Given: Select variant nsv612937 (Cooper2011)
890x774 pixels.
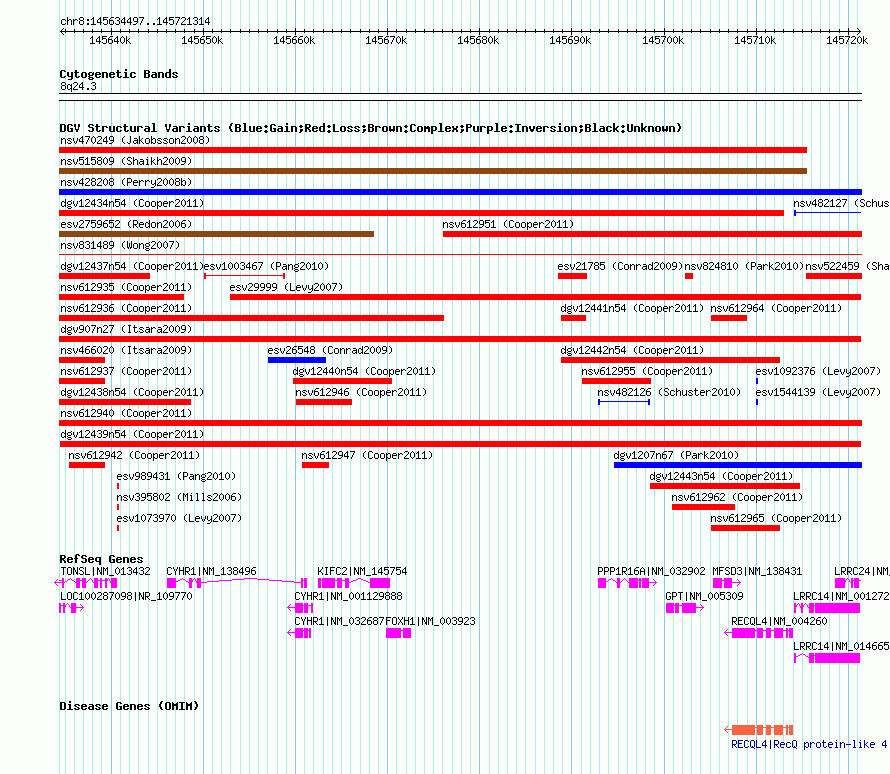Looking at the screenshot, I should [x=126, y=372].
